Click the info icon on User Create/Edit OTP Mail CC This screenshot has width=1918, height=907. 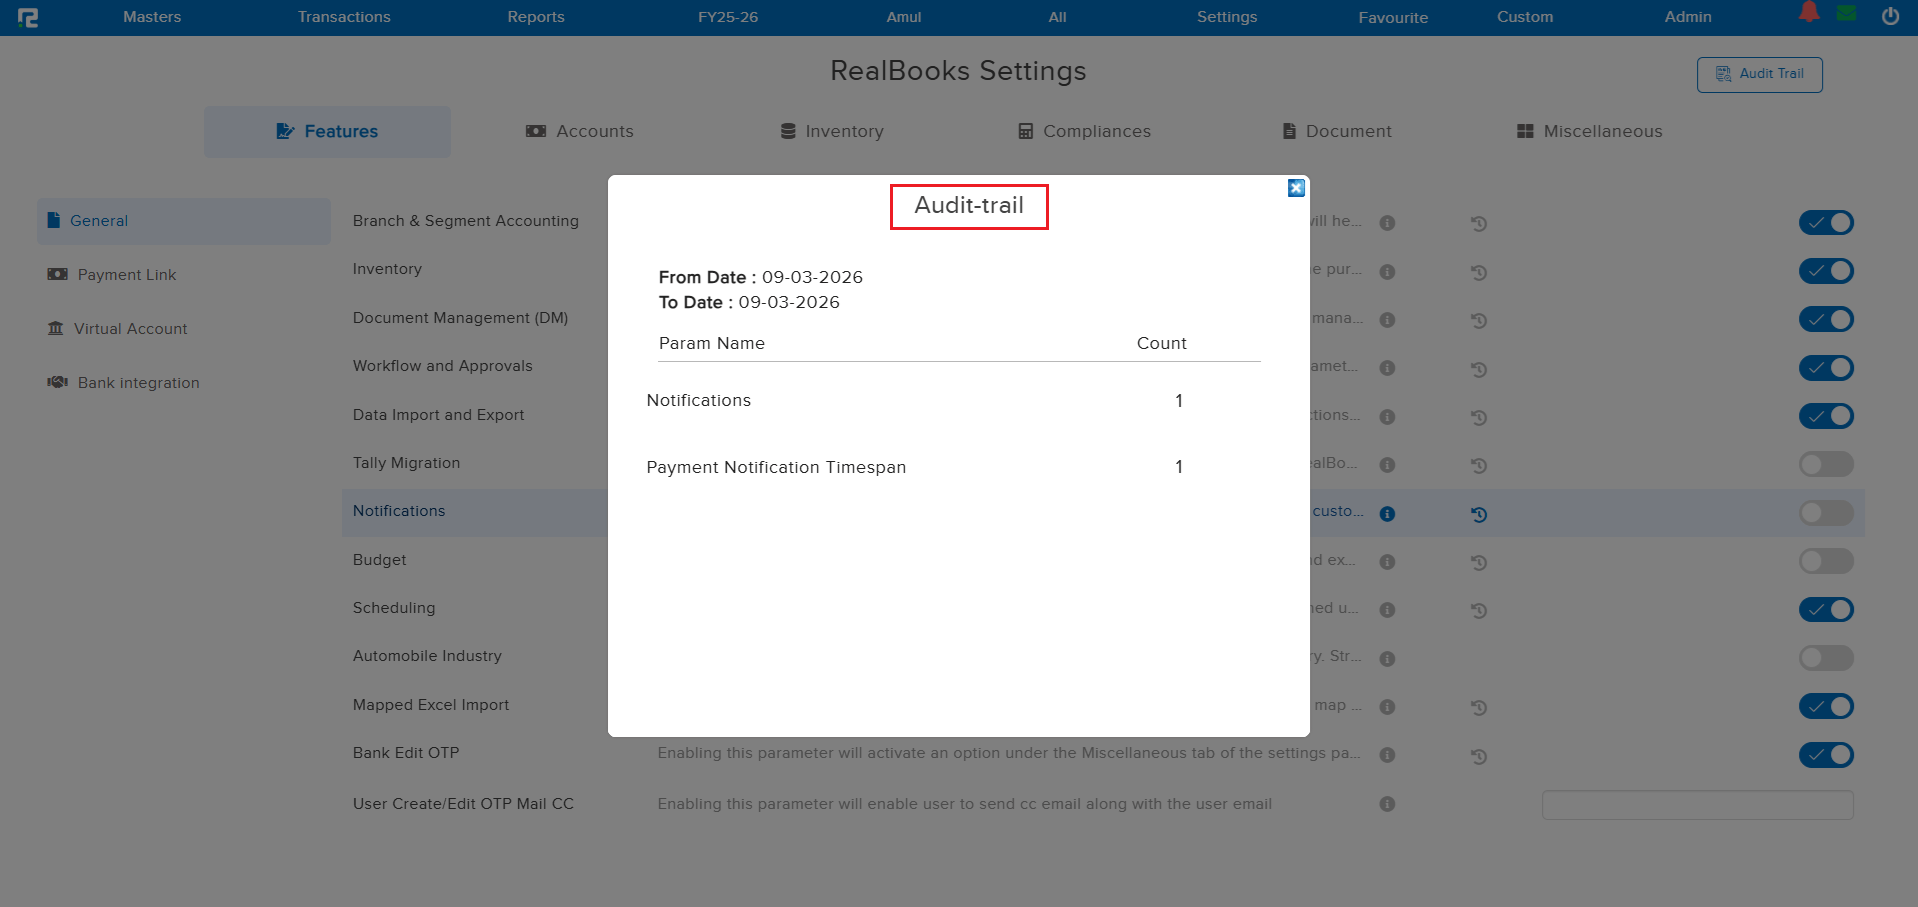[1386, 803]
